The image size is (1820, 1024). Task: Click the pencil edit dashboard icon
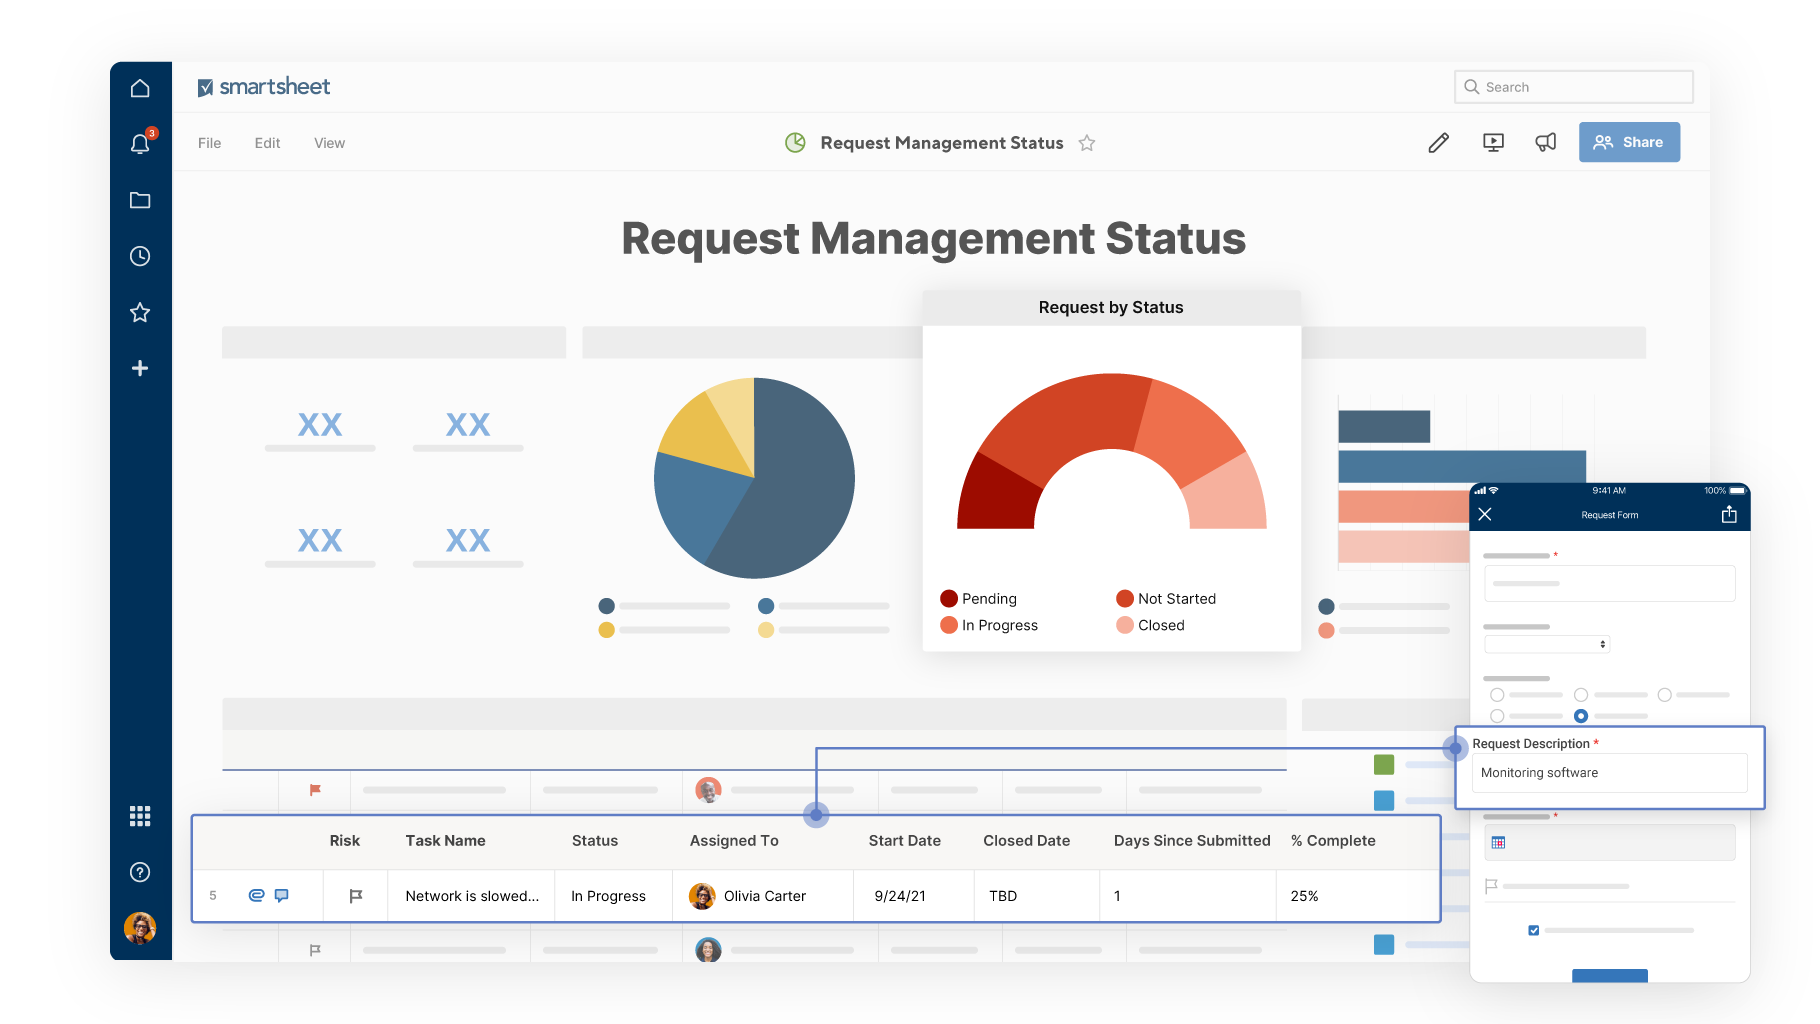tap(1438, 143)
